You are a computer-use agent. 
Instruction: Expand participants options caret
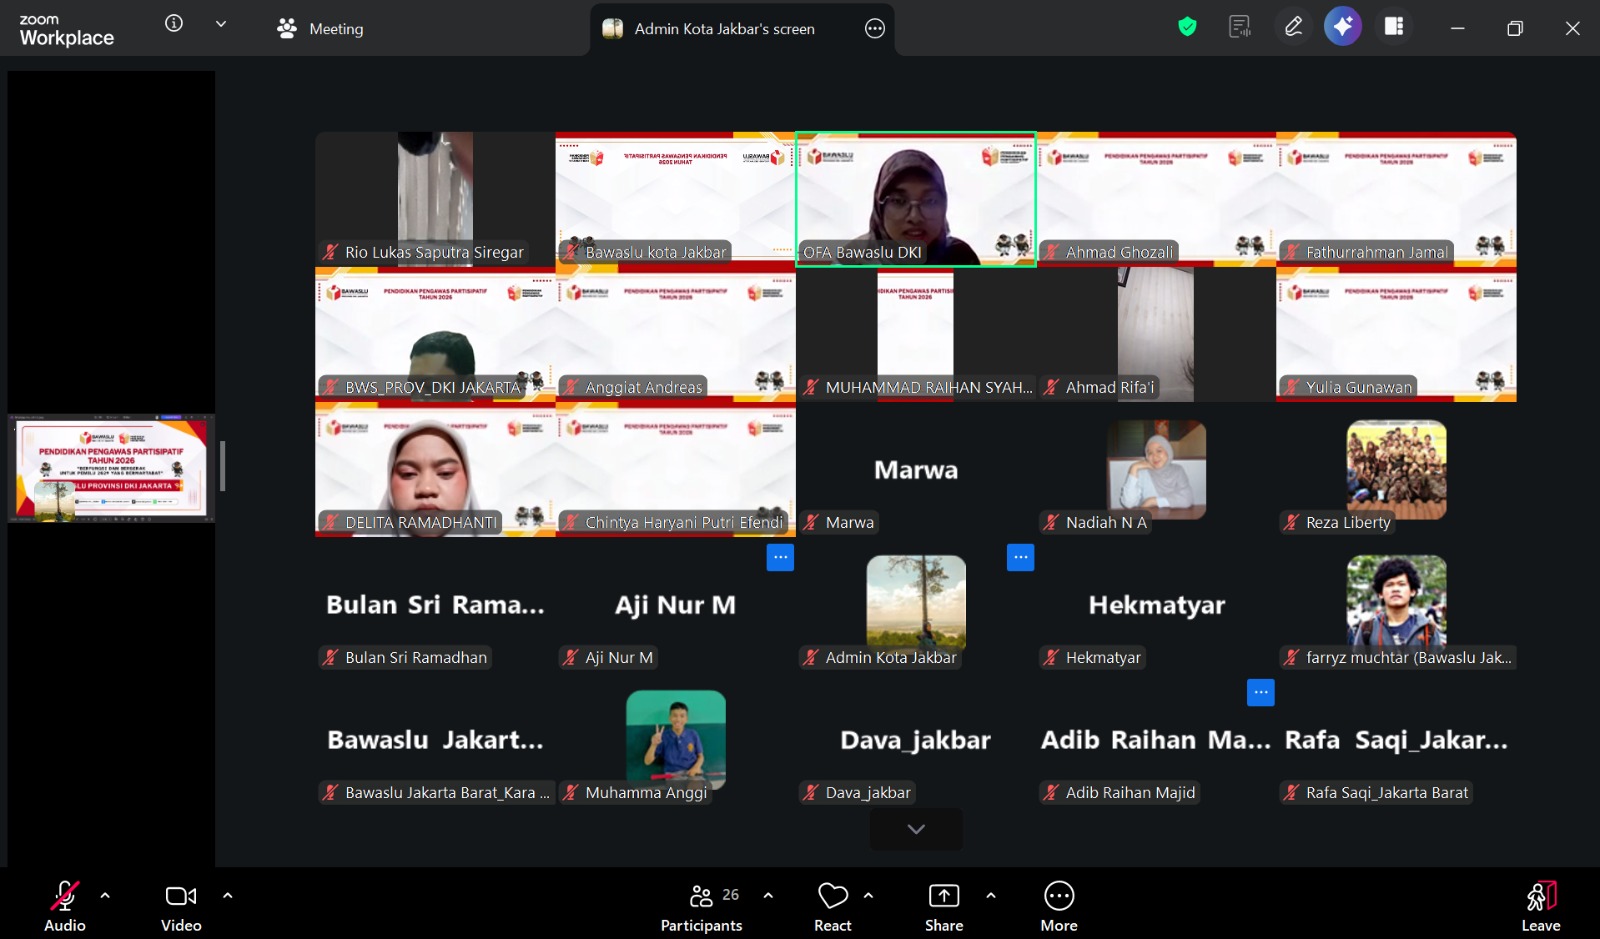tap(768, 896)
